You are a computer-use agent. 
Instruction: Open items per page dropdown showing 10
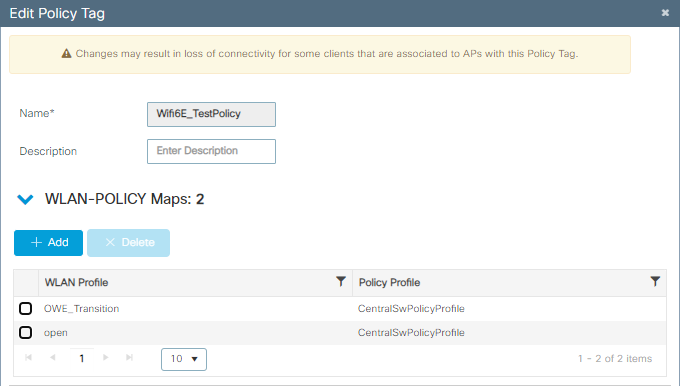tap(184, 359)
